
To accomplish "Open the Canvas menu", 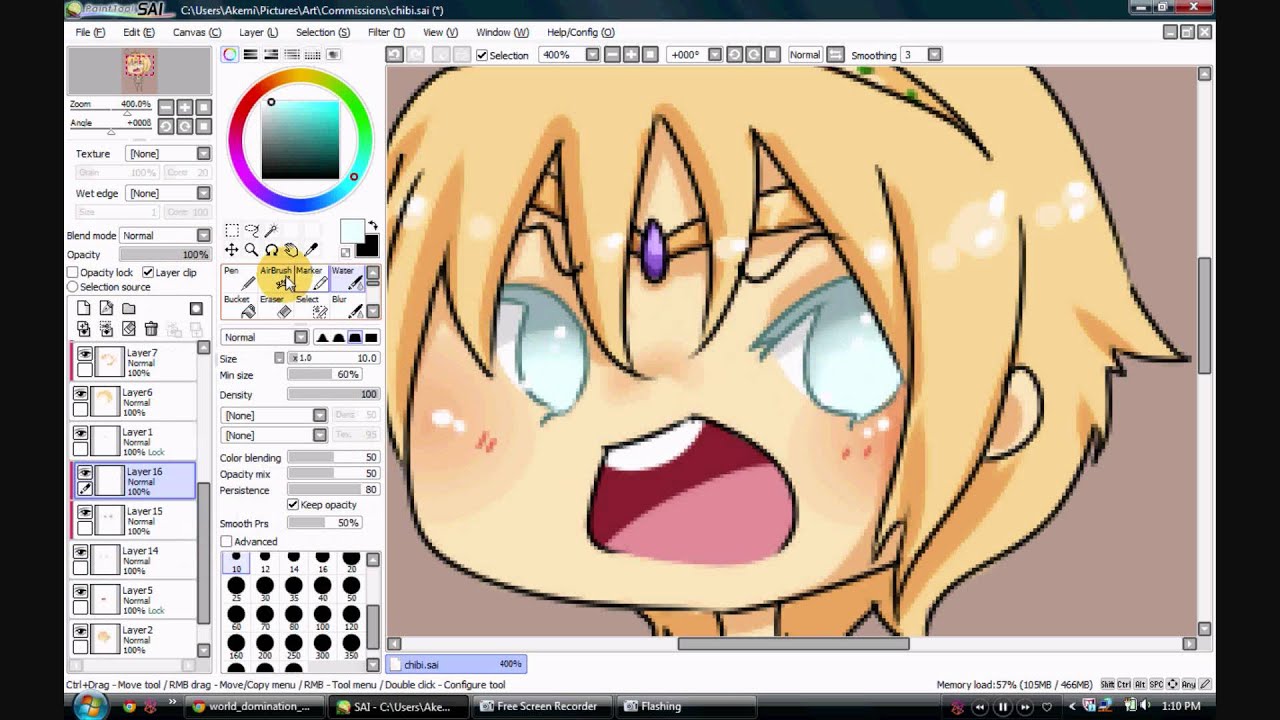I will (197, 32).
